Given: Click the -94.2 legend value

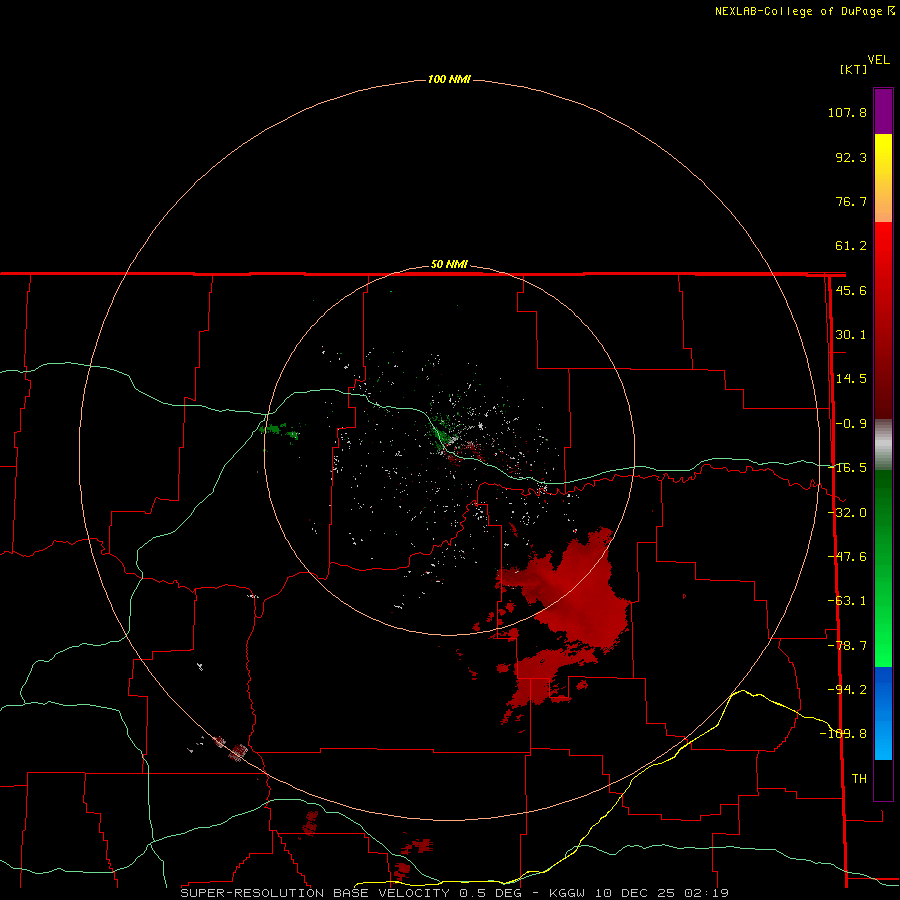Looking at the screenshot, I should (848, 689).
